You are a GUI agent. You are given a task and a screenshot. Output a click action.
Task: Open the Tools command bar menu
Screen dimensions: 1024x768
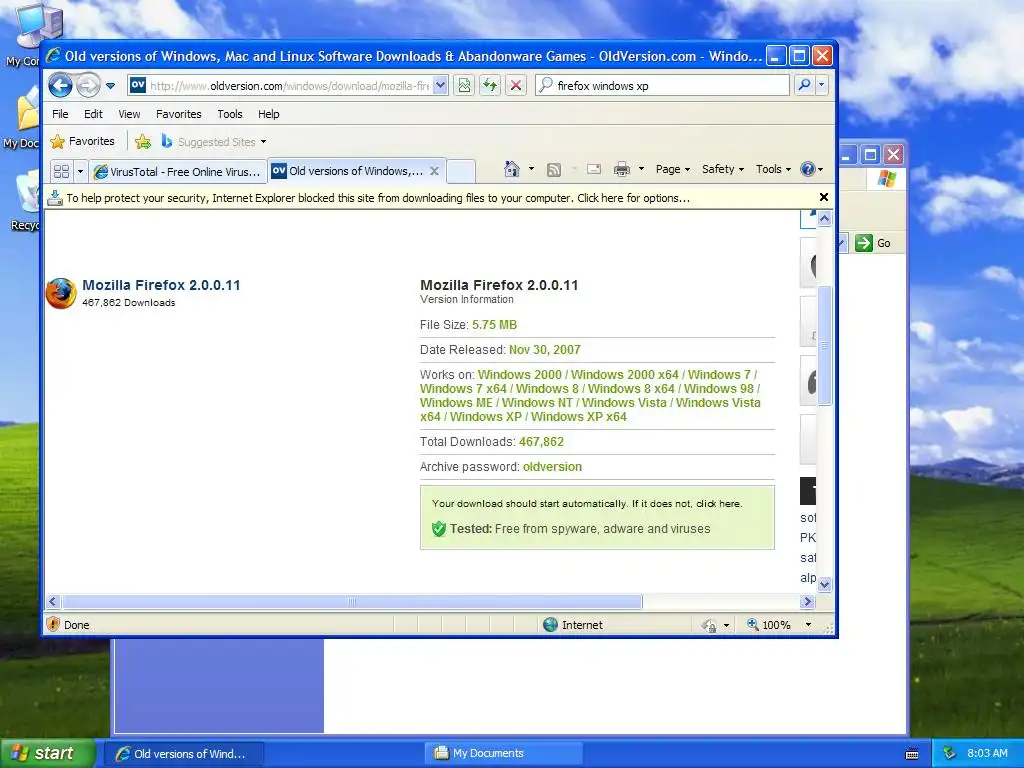click(773, 169)
